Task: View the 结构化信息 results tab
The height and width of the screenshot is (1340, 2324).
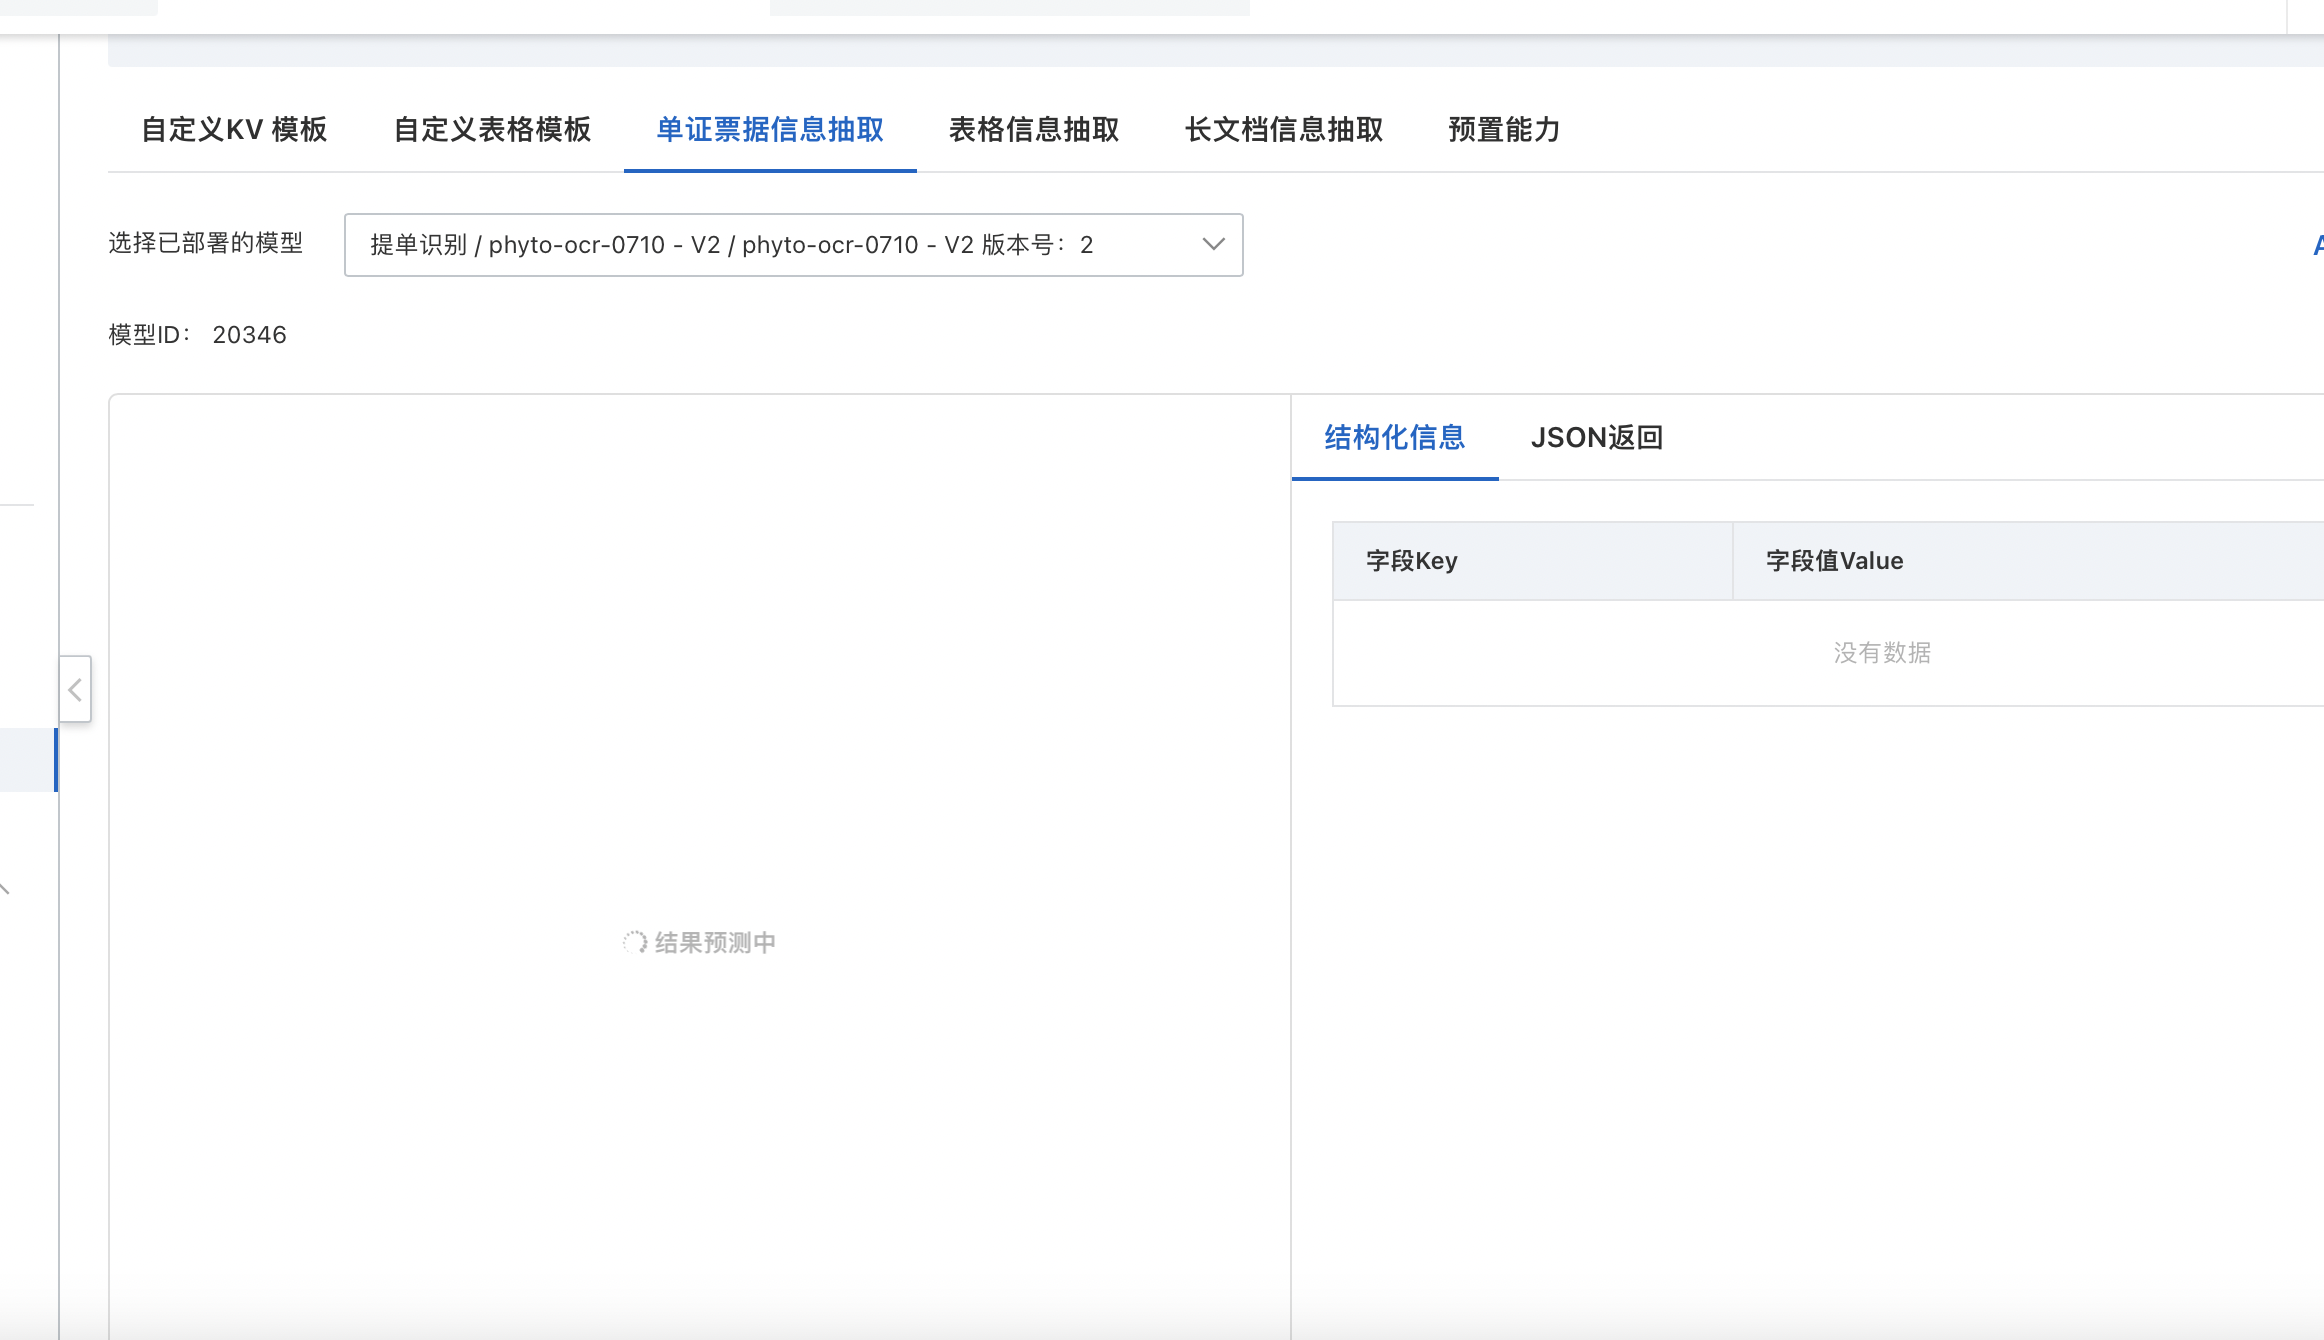Action: pyautogui.click(x=1394, y=438)
